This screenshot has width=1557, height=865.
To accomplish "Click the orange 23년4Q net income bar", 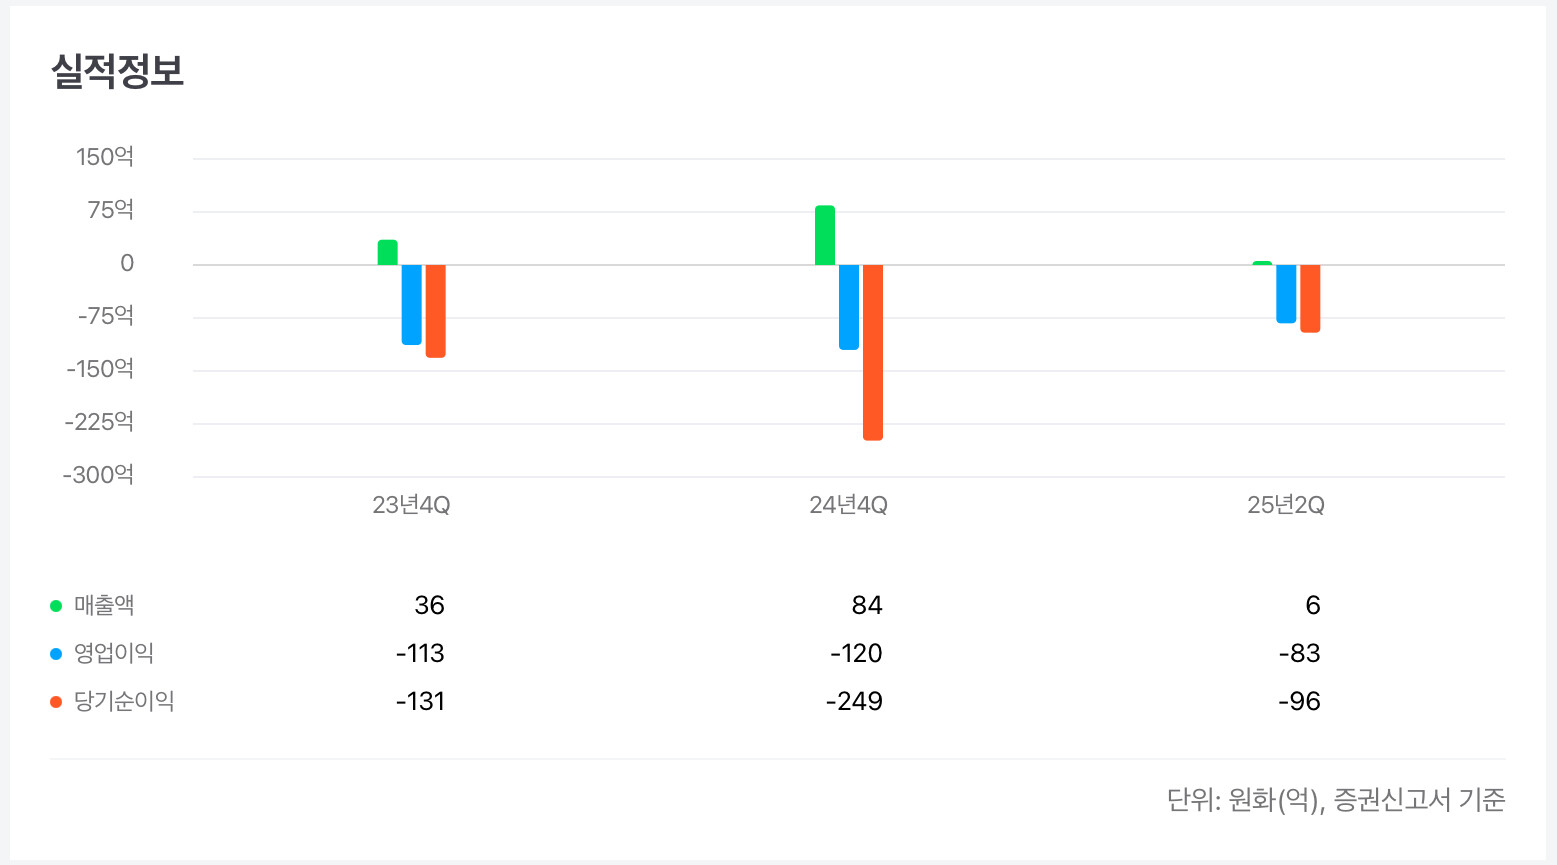I will click(x=435, y=310).
